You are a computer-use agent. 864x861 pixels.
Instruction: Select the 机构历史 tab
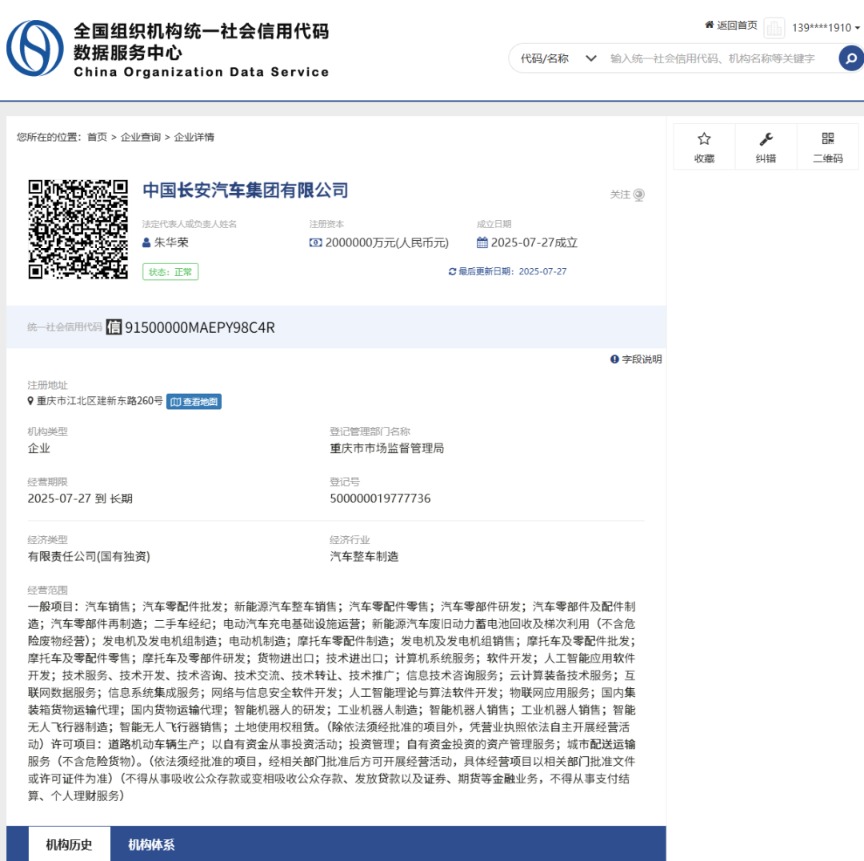[x=69, y=844]
